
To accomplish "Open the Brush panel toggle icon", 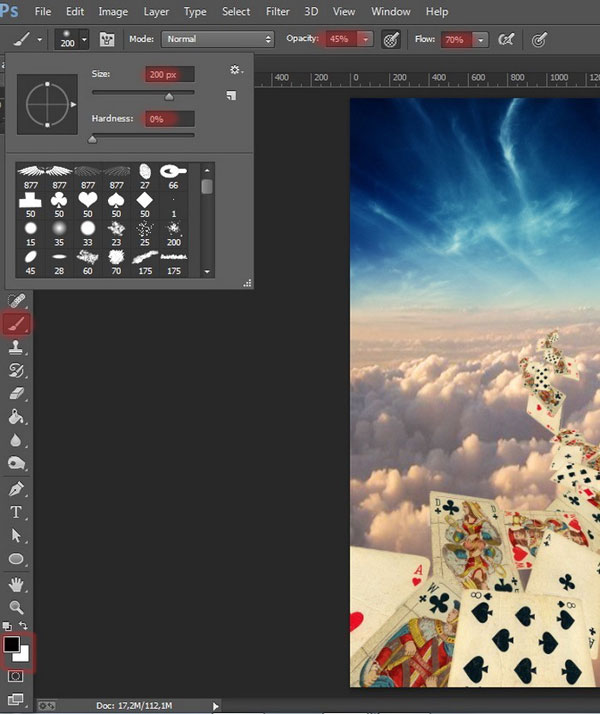I will (x=107, y=39).
